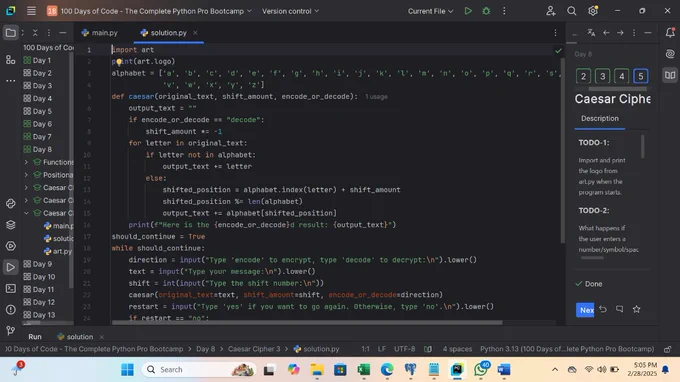Open the Run tool window icon

[11, 267]
